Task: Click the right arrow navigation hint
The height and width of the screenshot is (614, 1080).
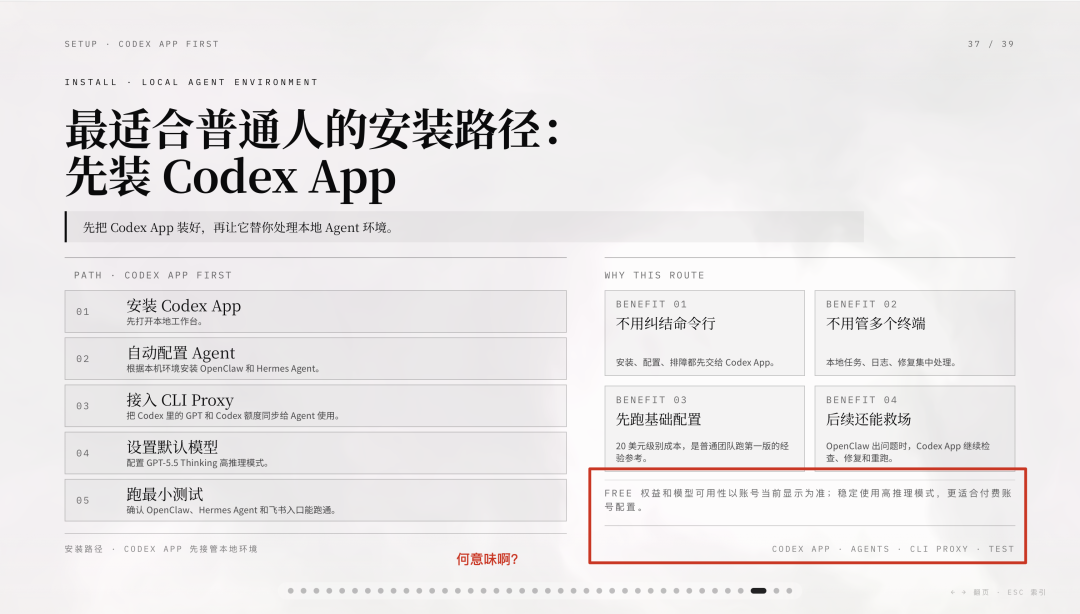Action: (964, 592)
